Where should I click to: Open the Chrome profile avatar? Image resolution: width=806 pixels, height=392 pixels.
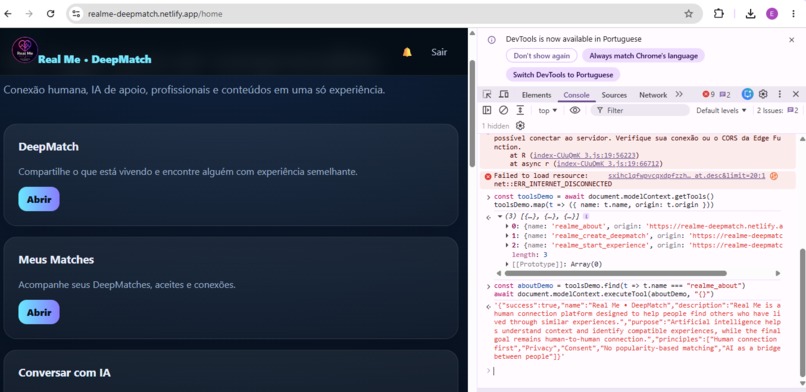772,14
